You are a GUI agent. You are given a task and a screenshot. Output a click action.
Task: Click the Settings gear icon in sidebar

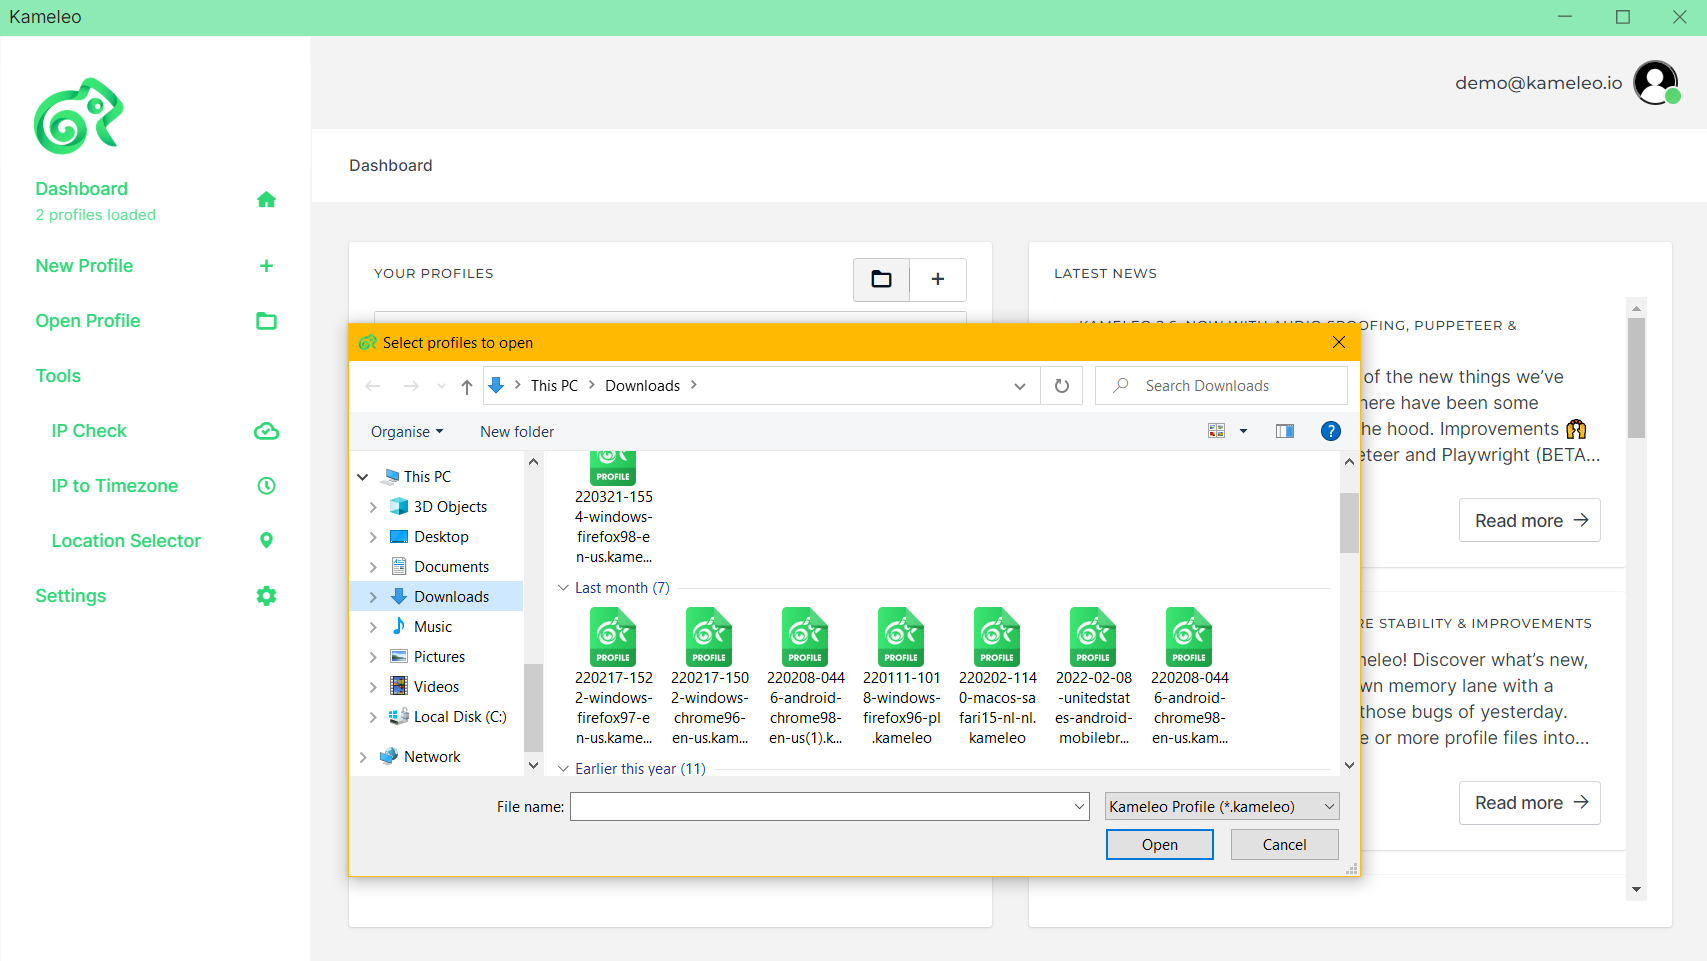click(266, 596)
